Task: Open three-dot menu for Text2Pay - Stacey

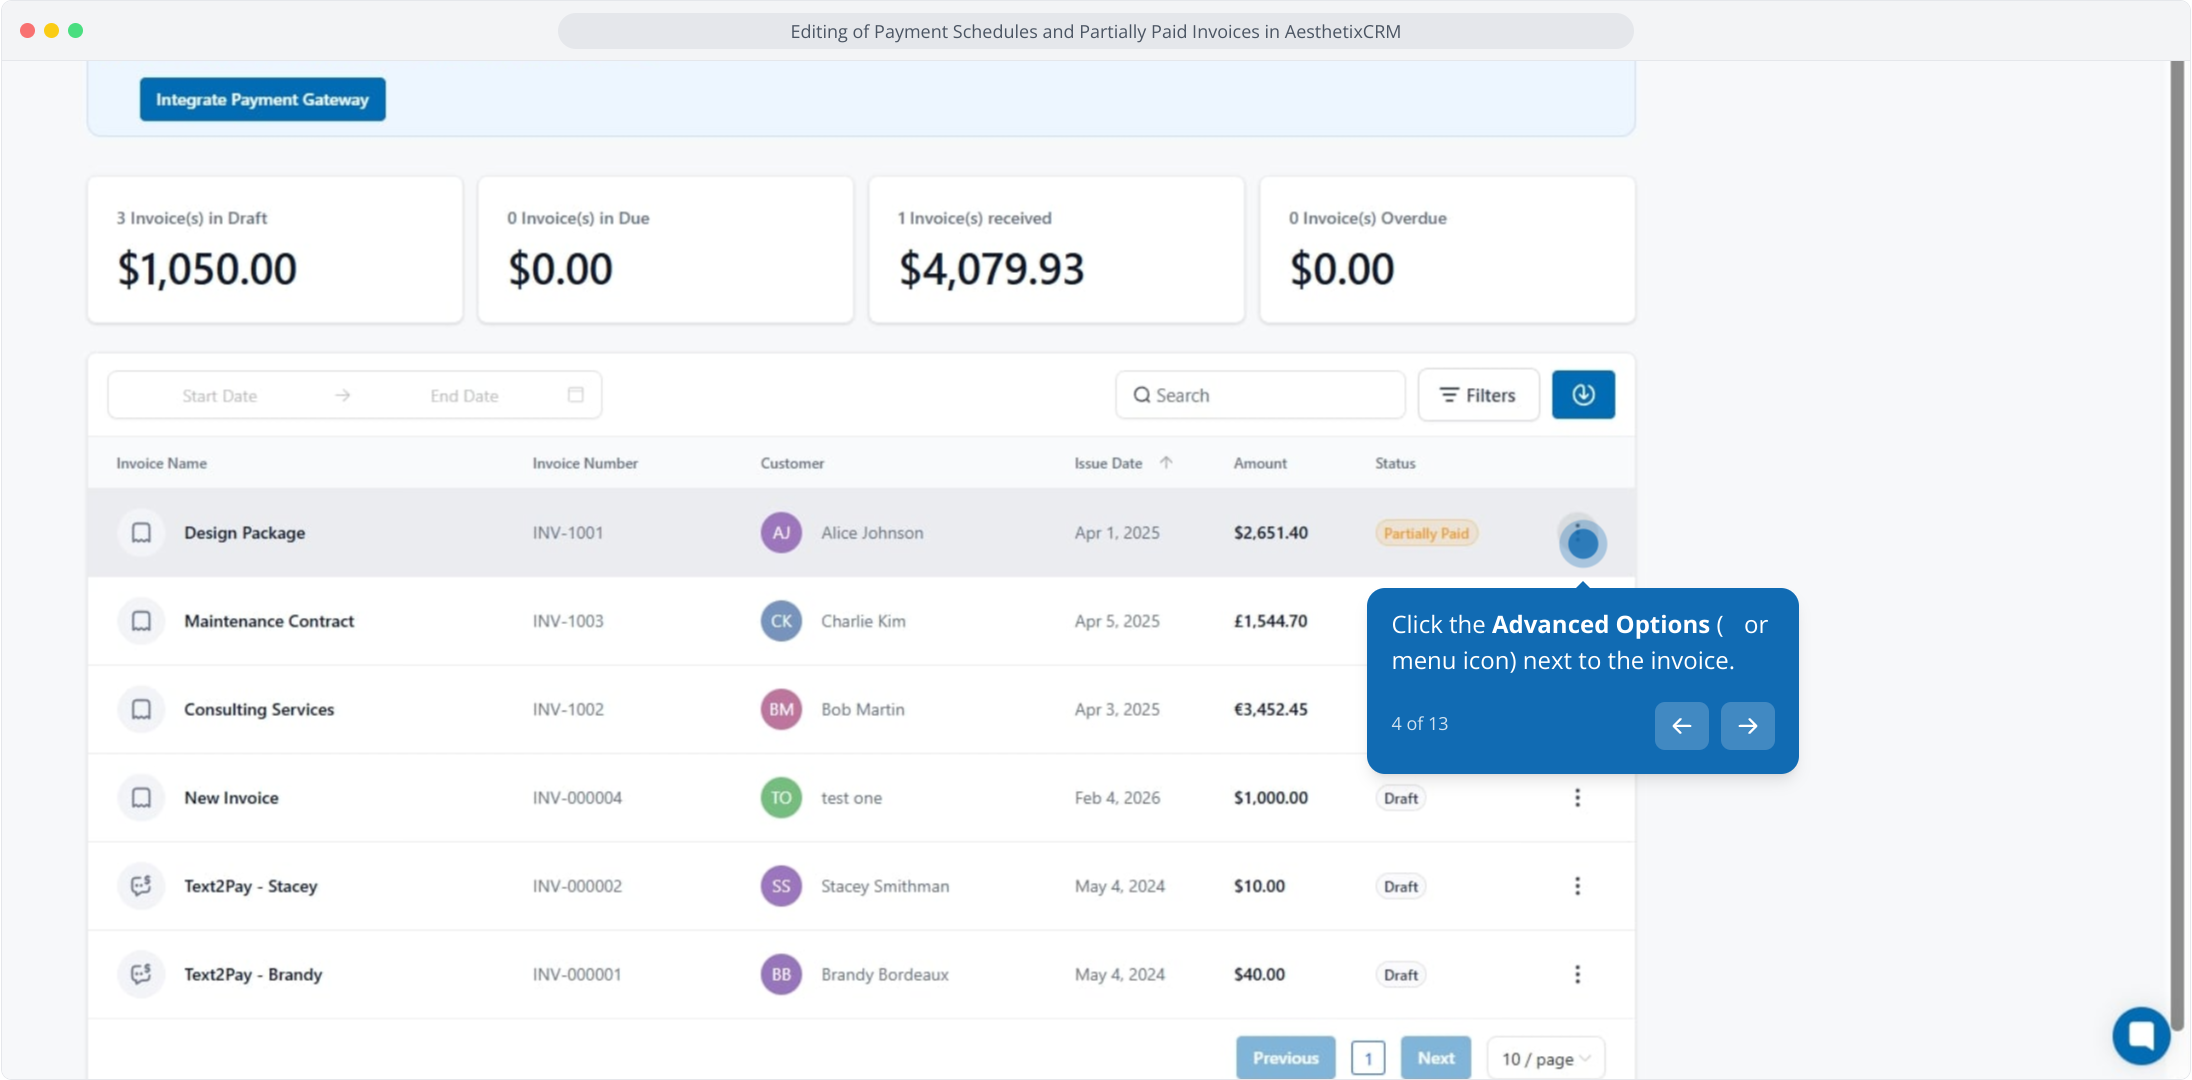Action: (1577, 886)
